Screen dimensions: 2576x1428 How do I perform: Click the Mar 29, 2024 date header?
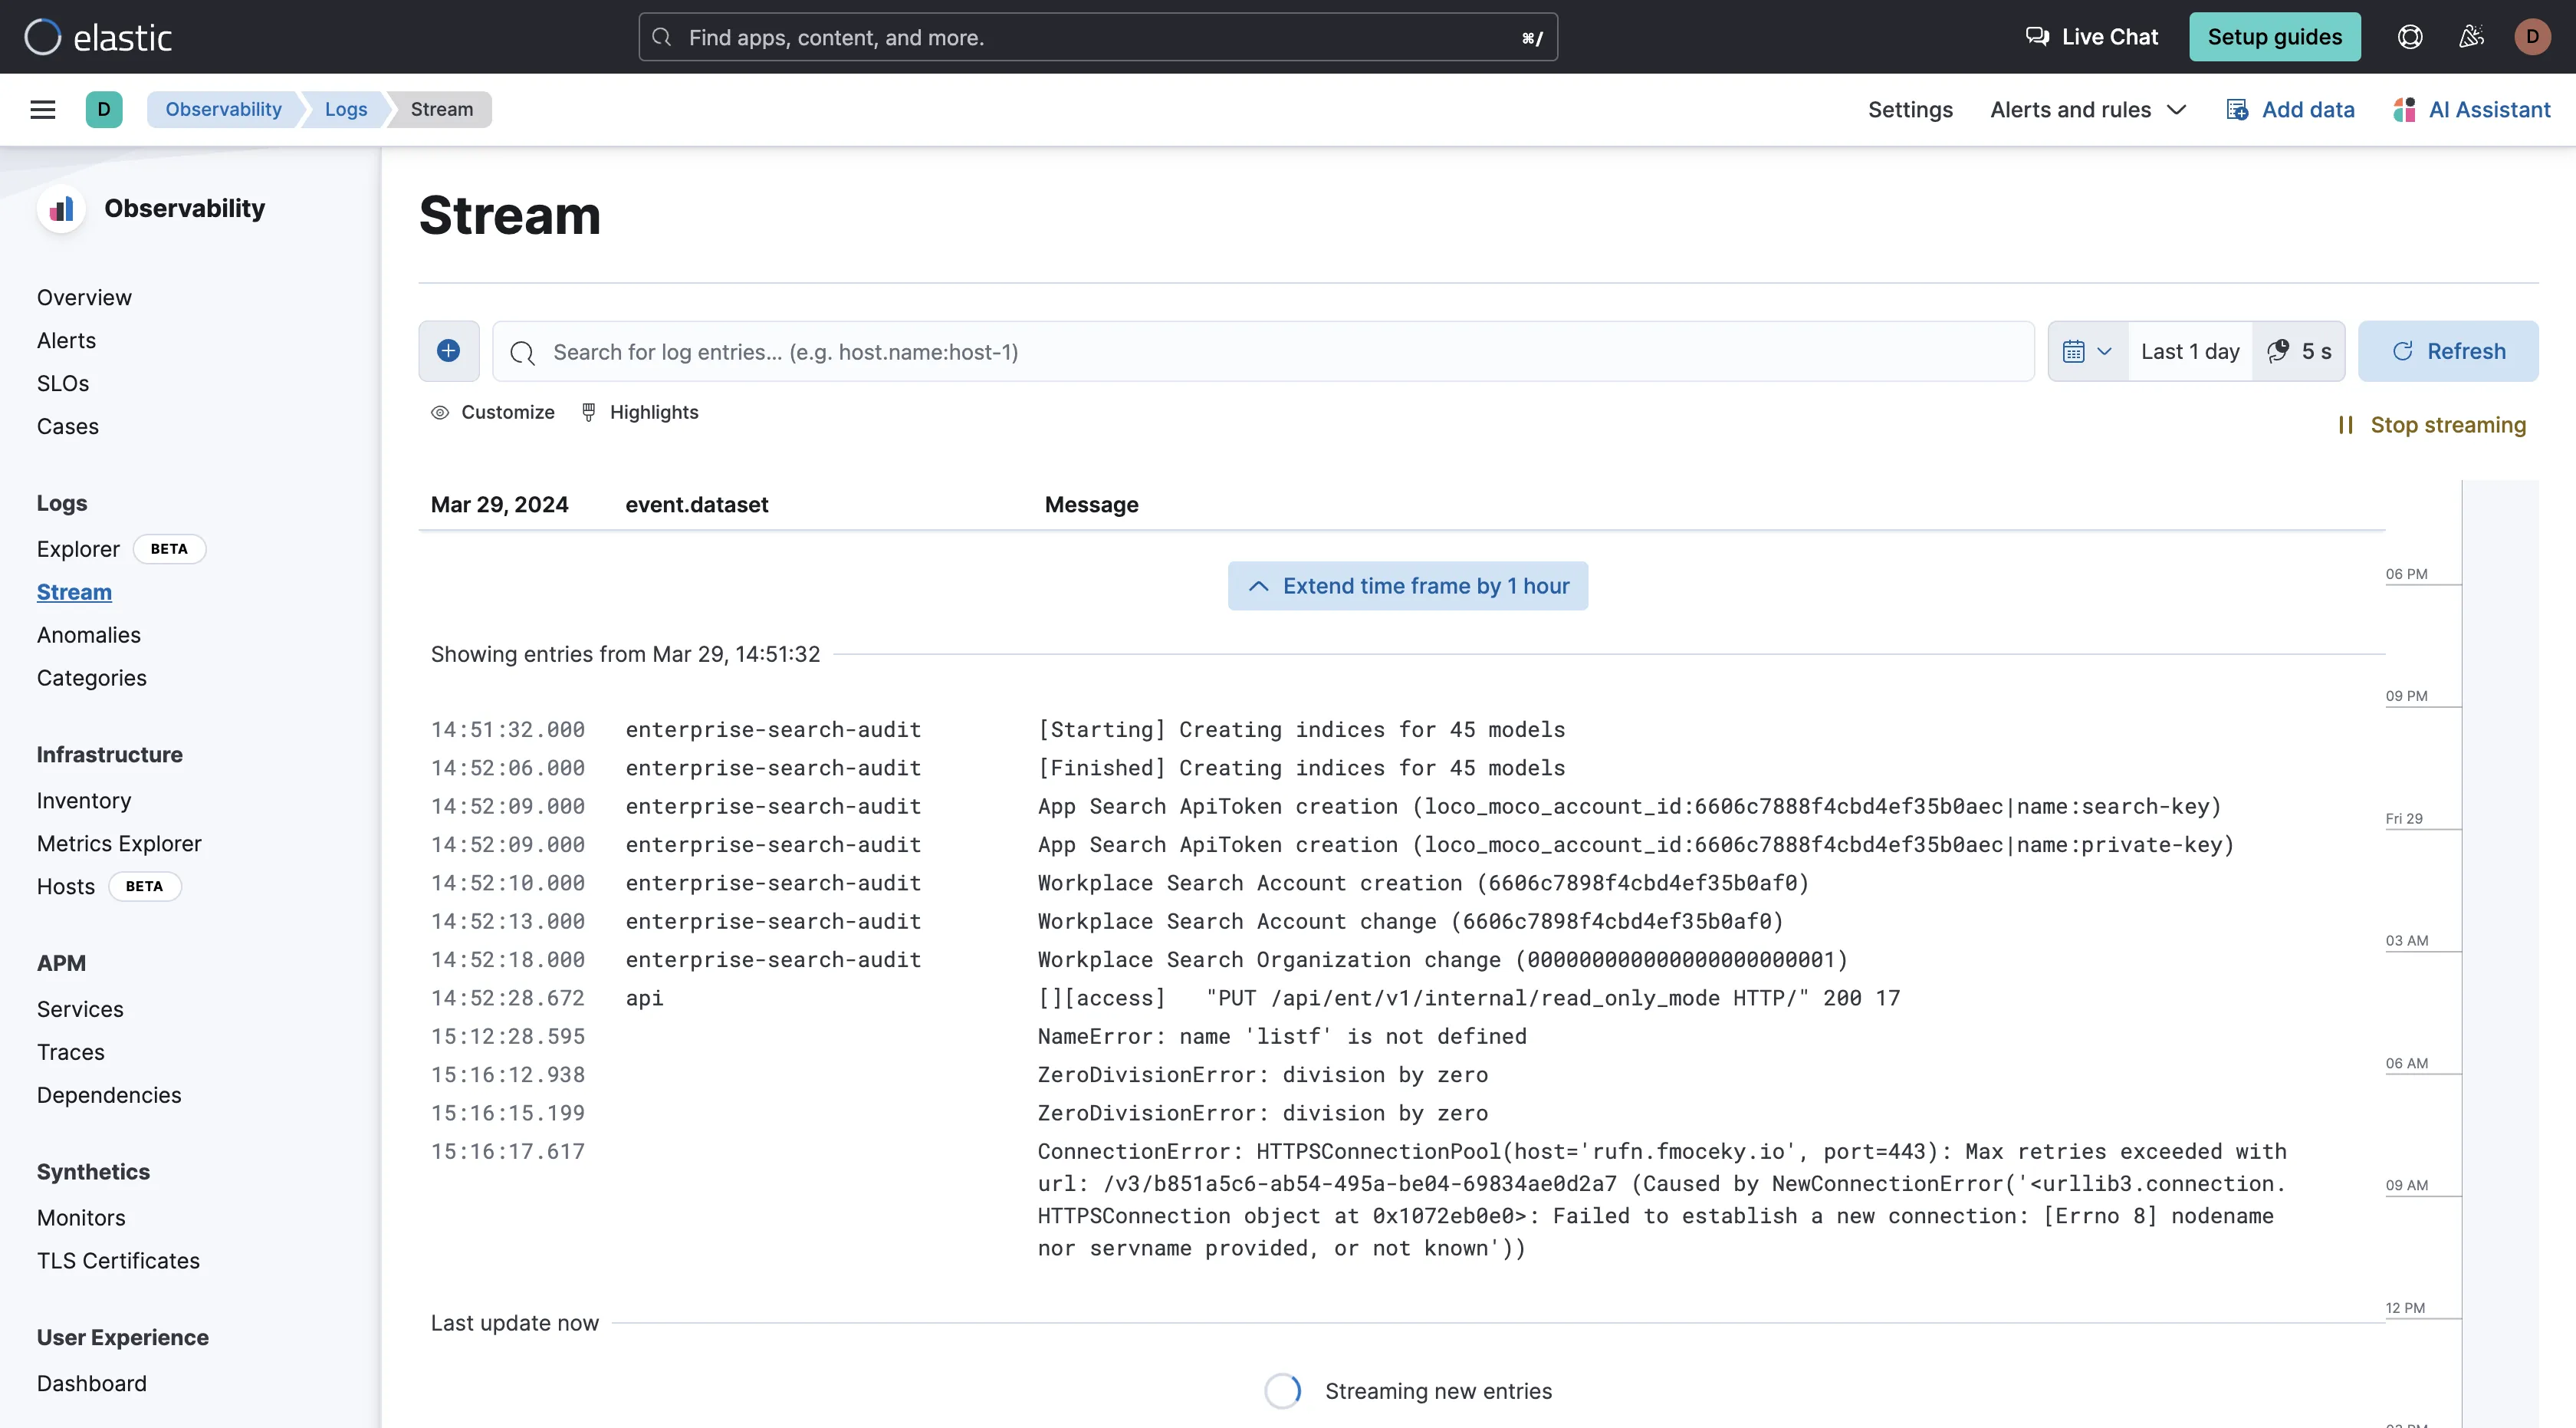pyautogui.click(x=499, y=504)
